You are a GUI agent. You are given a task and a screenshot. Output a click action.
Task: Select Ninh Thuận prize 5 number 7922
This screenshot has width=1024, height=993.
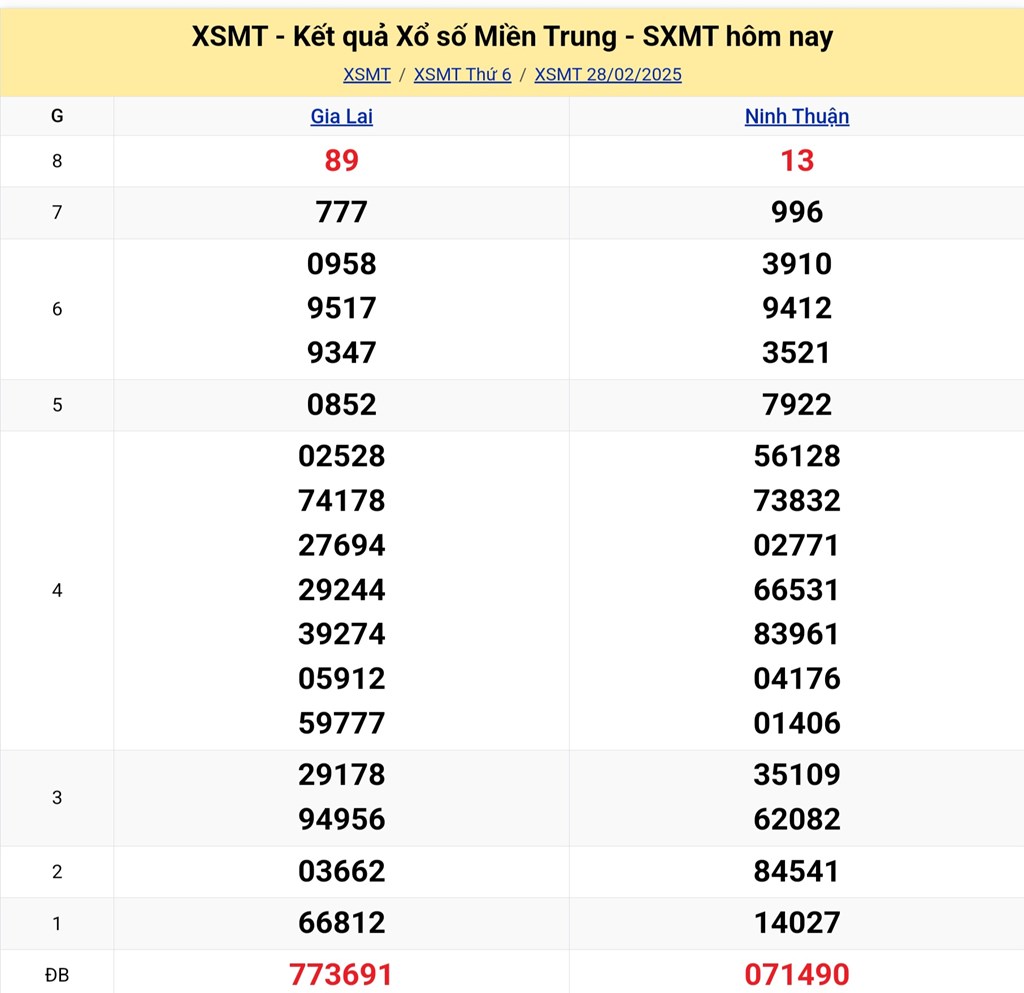pyautogui.click(x=797, y=405)
